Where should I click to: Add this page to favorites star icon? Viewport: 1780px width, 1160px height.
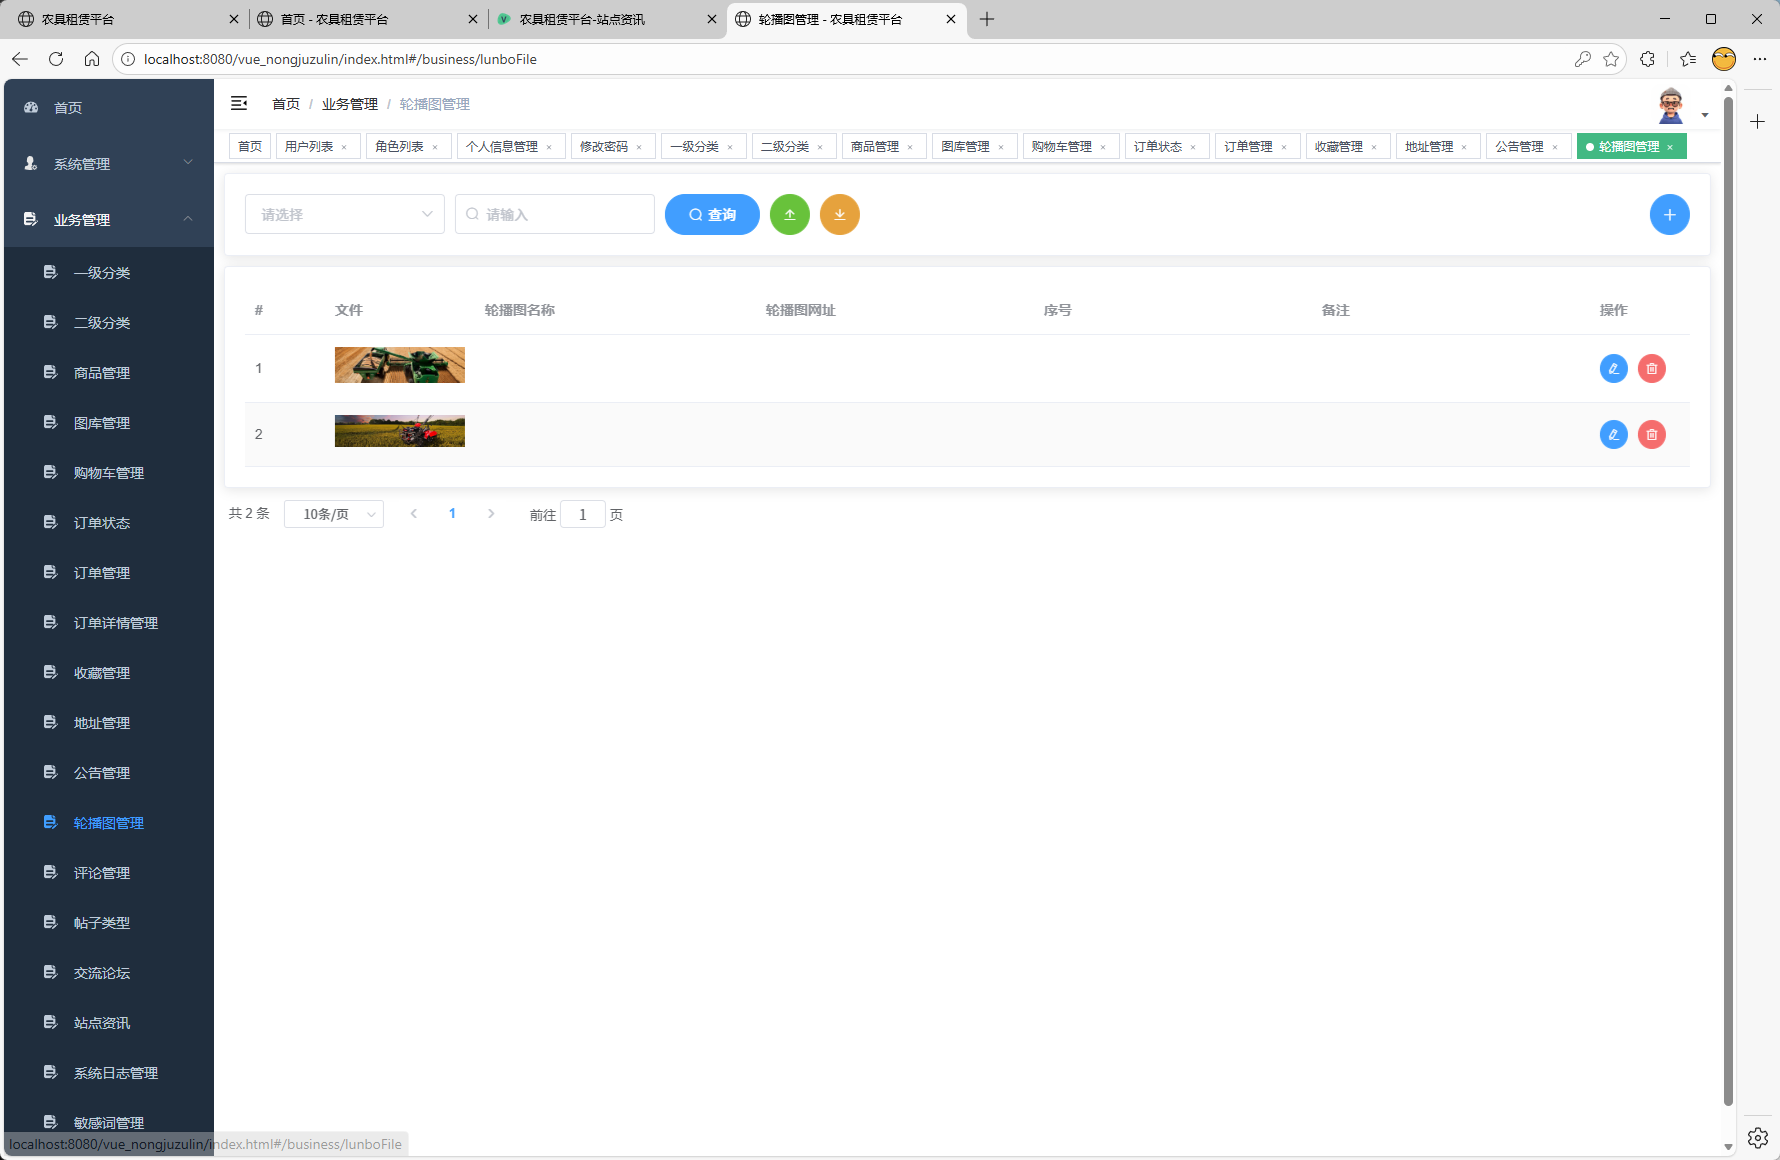coord(1611,59)
